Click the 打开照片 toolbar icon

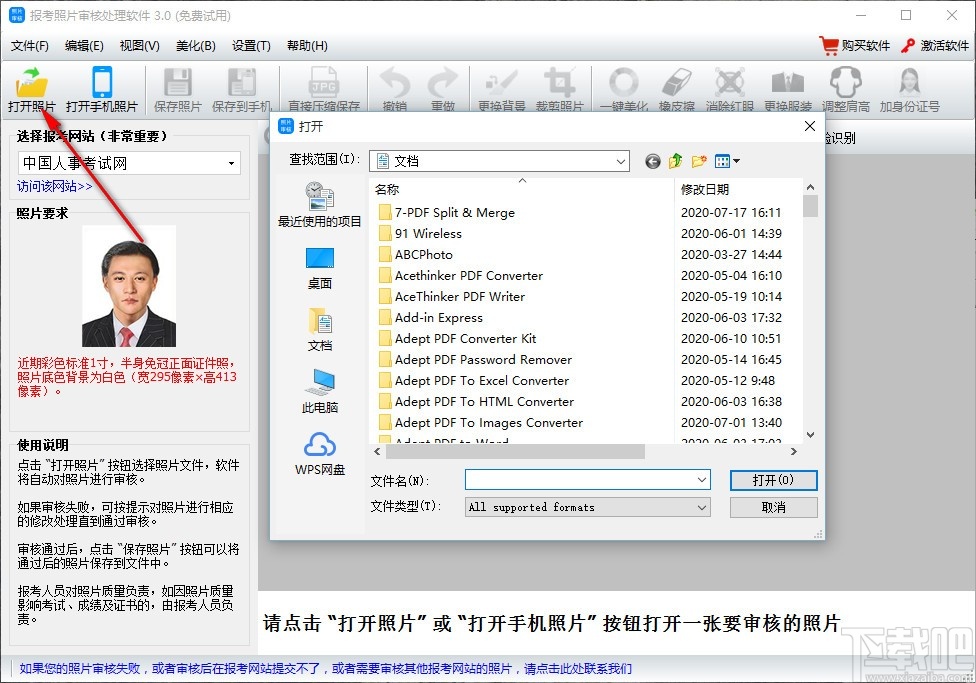click(32, 83)
